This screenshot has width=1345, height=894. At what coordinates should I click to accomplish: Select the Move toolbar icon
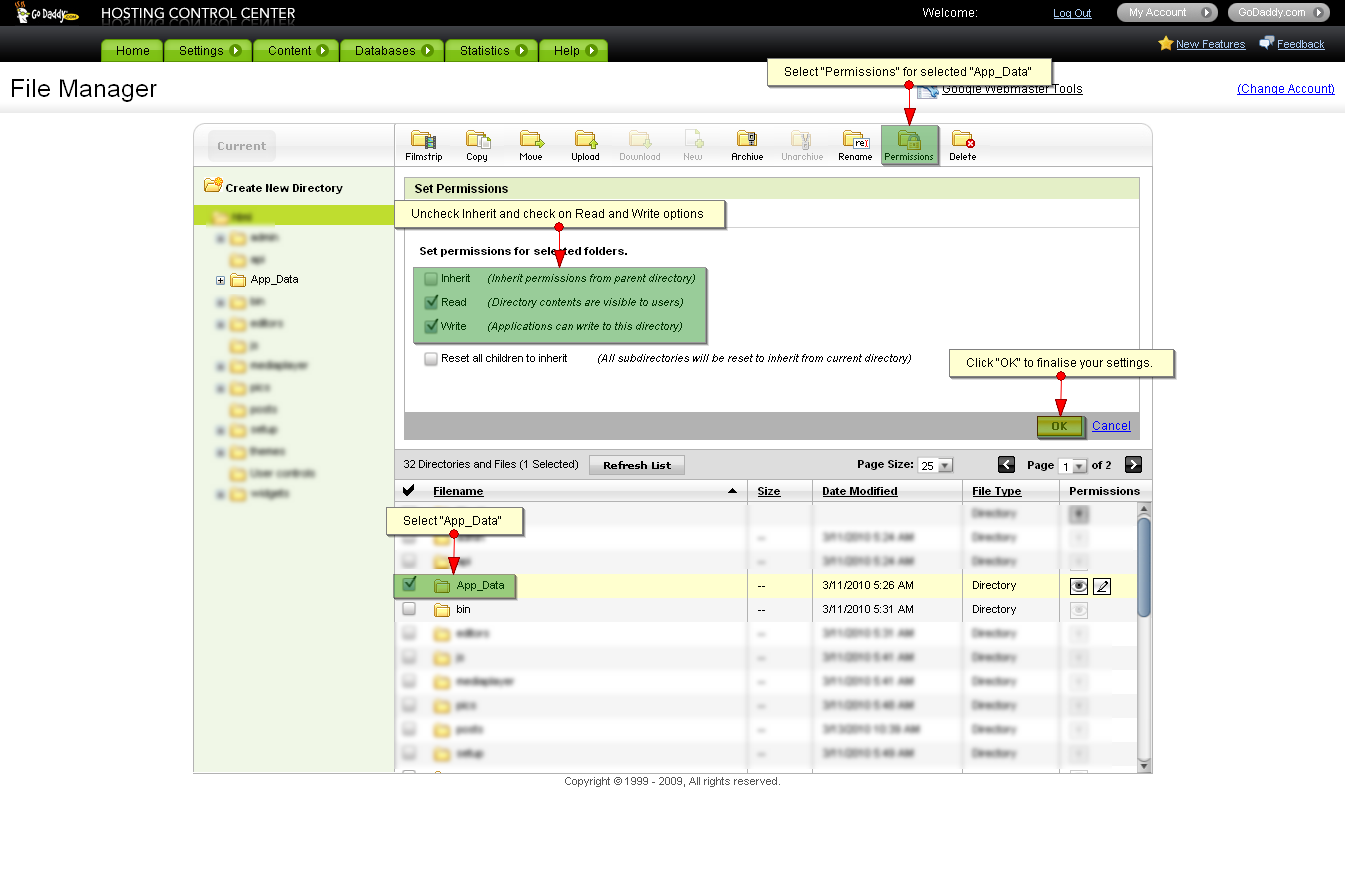click(531, 141)
